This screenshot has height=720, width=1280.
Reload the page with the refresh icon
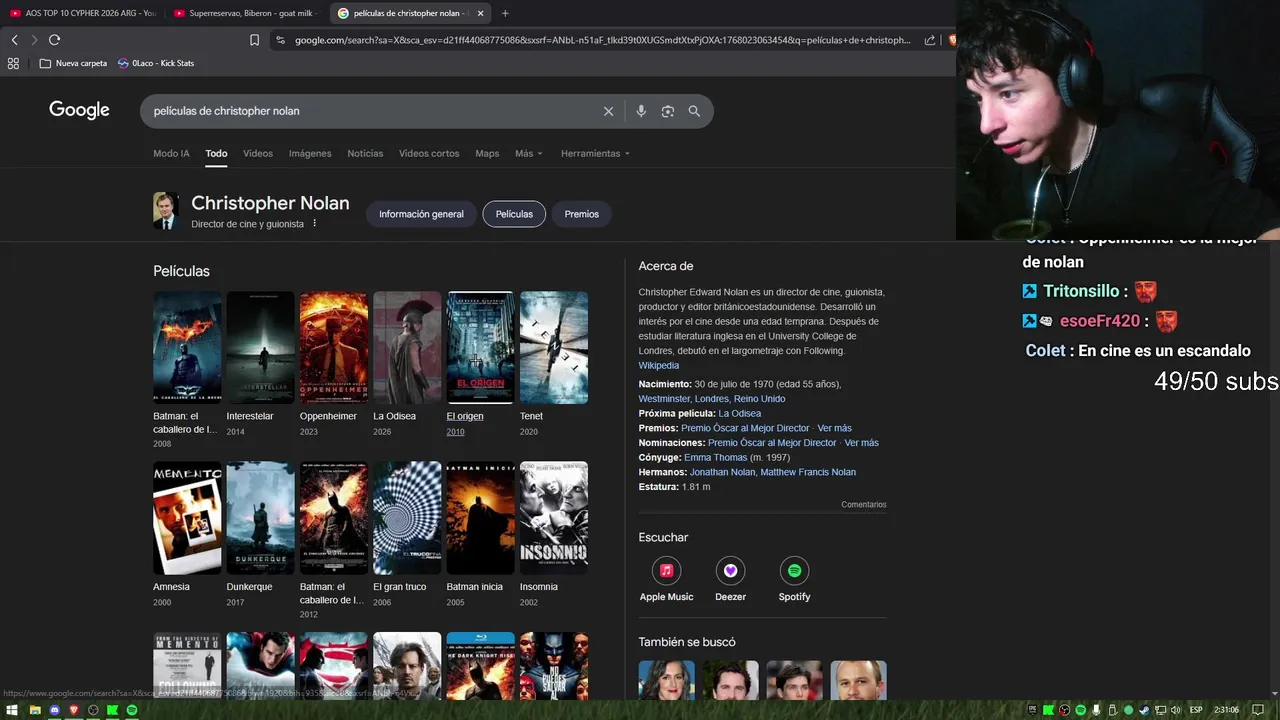54,40
